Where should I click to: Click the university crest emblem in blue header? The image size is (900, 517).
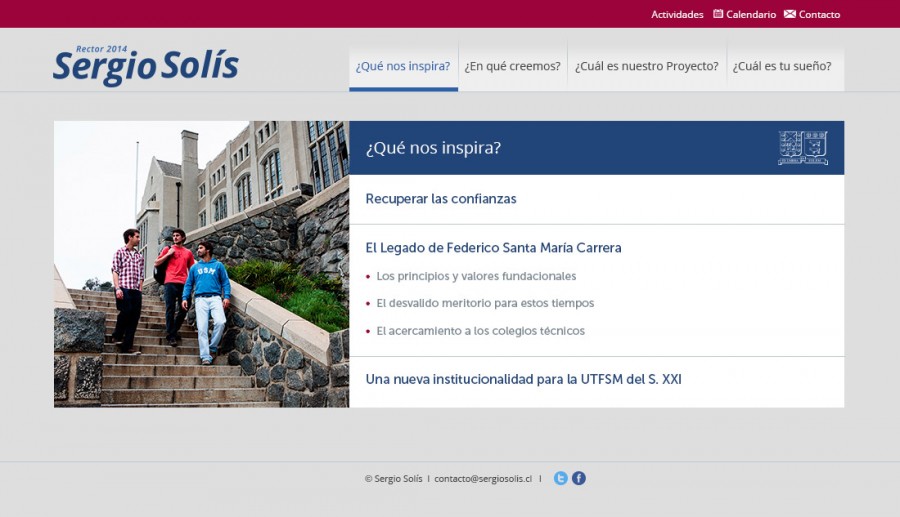click(803, 148)
